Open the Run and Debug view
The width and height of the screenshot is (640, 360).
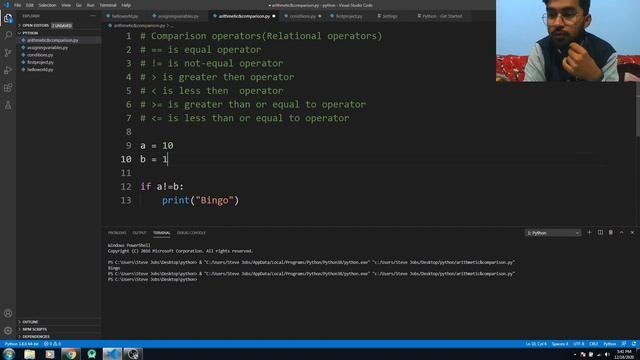pos(8,70)
